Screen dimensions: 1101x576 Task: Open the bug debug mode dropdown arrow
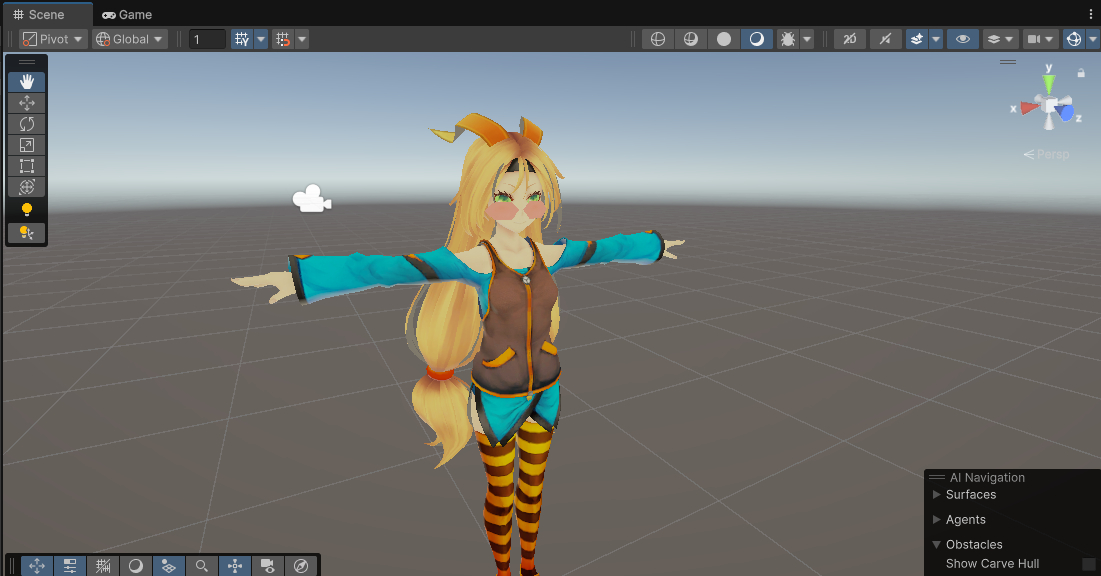tap(807, 39)
